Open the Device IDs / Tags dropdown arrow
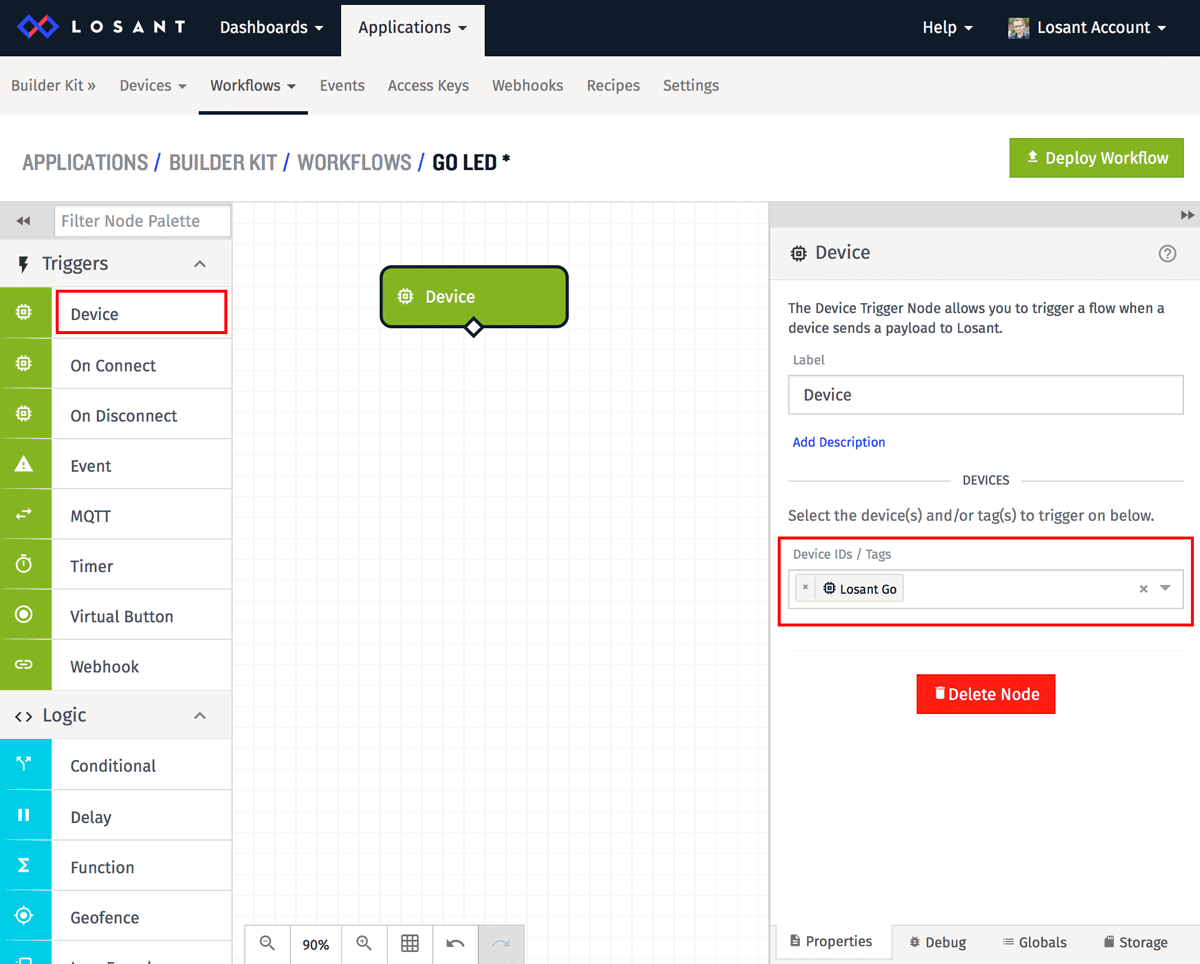Viewport: 1200px width, 964px height. [x=1165, y=588]
